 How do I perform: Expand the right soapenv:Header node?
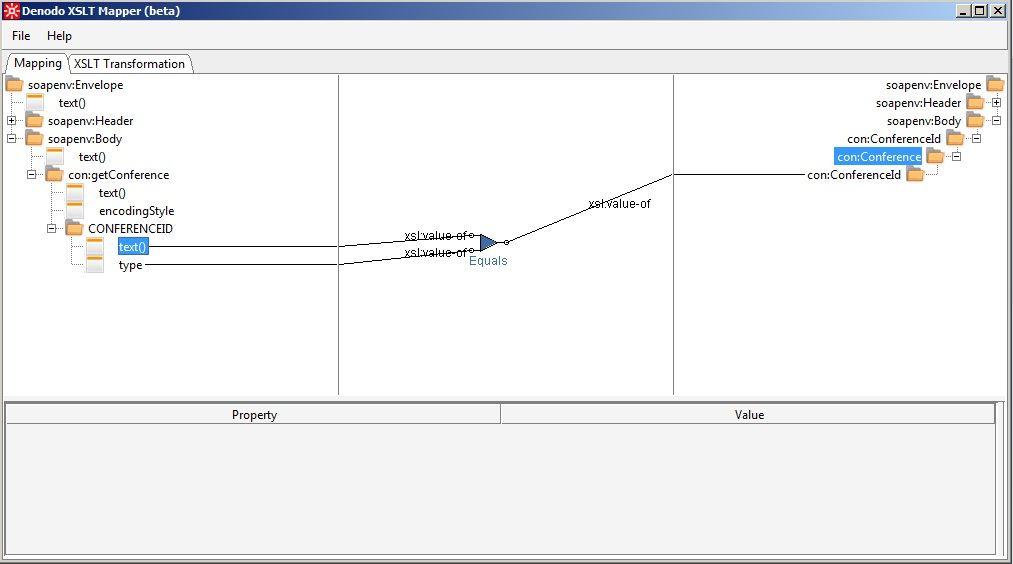[x=996, y=103]
